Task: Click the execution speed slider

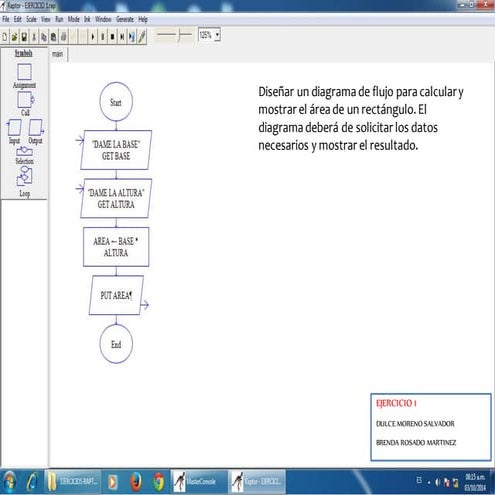Action: coord(175,34)
